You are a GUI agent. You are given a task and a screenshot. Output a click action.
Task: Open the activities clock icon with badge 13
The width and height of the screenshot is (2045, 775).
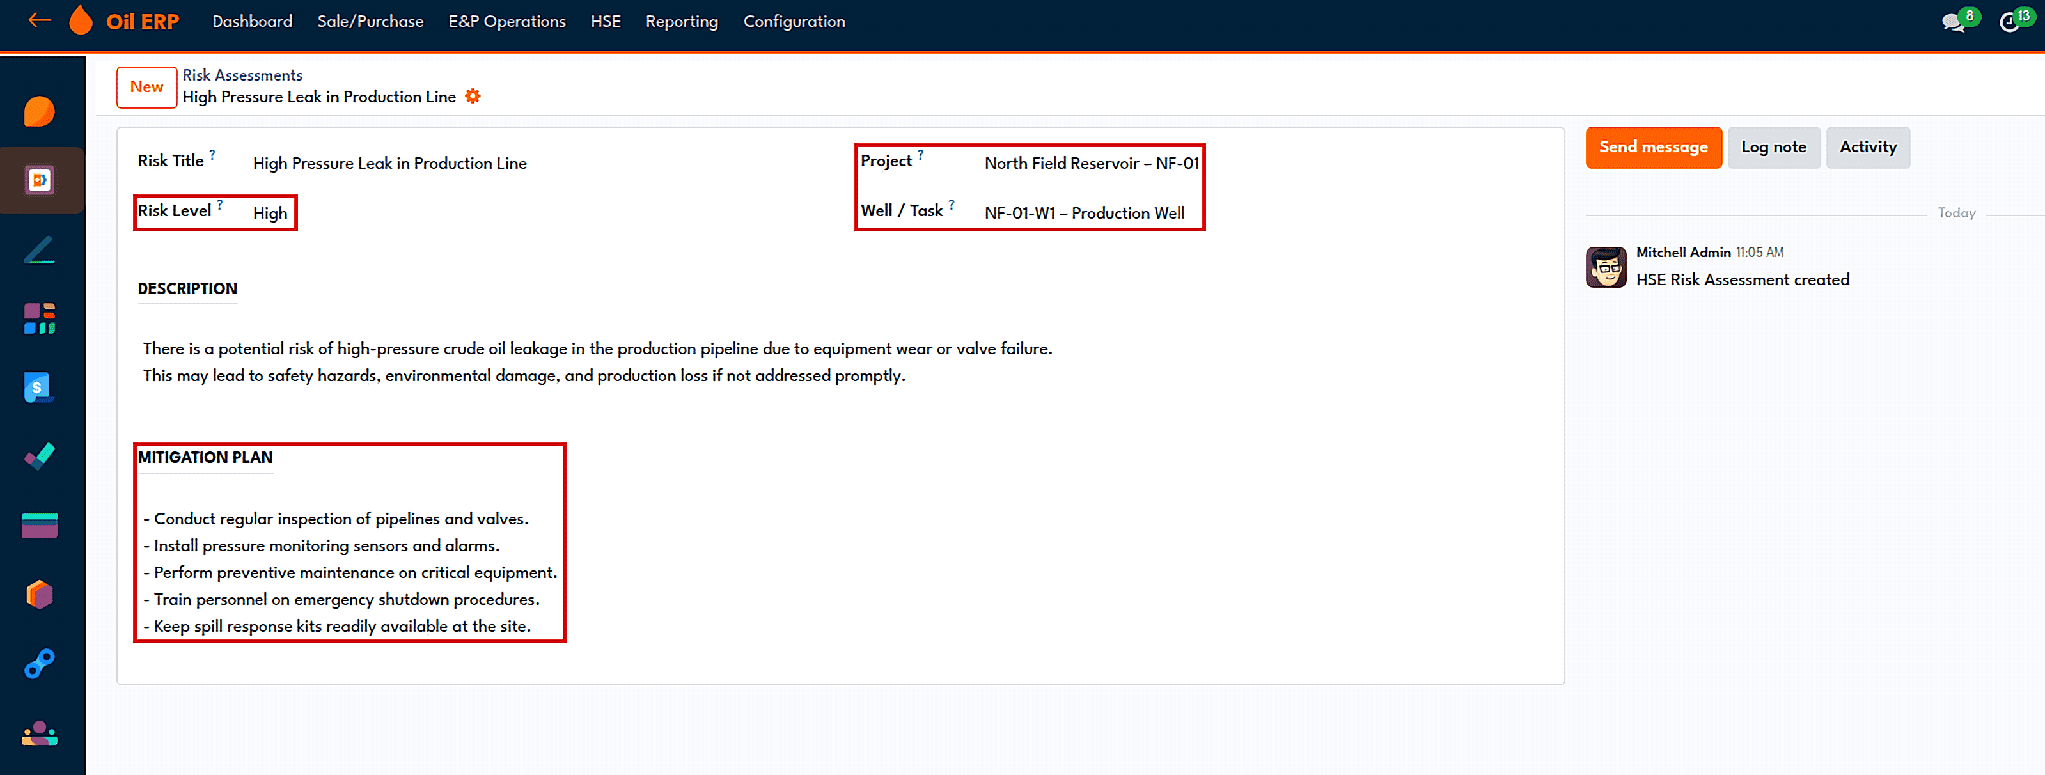pos(2009,22)
